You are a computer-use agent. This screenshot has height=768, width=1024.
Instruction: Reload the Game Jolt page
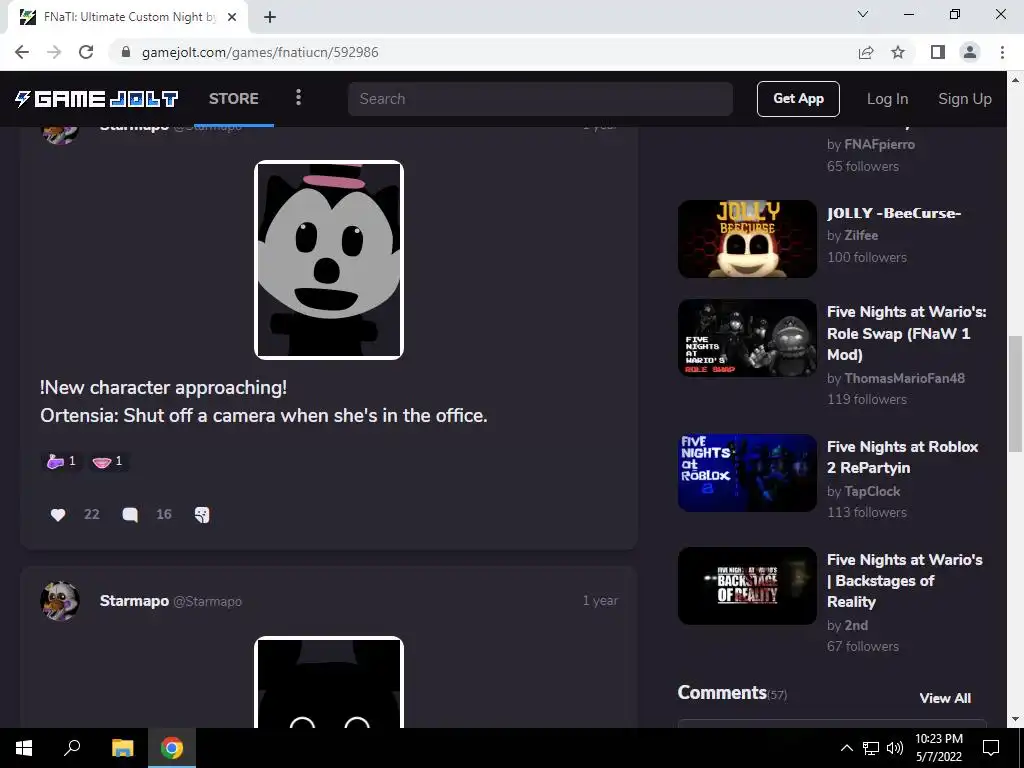pyautogui.click(x=86, y=52)
